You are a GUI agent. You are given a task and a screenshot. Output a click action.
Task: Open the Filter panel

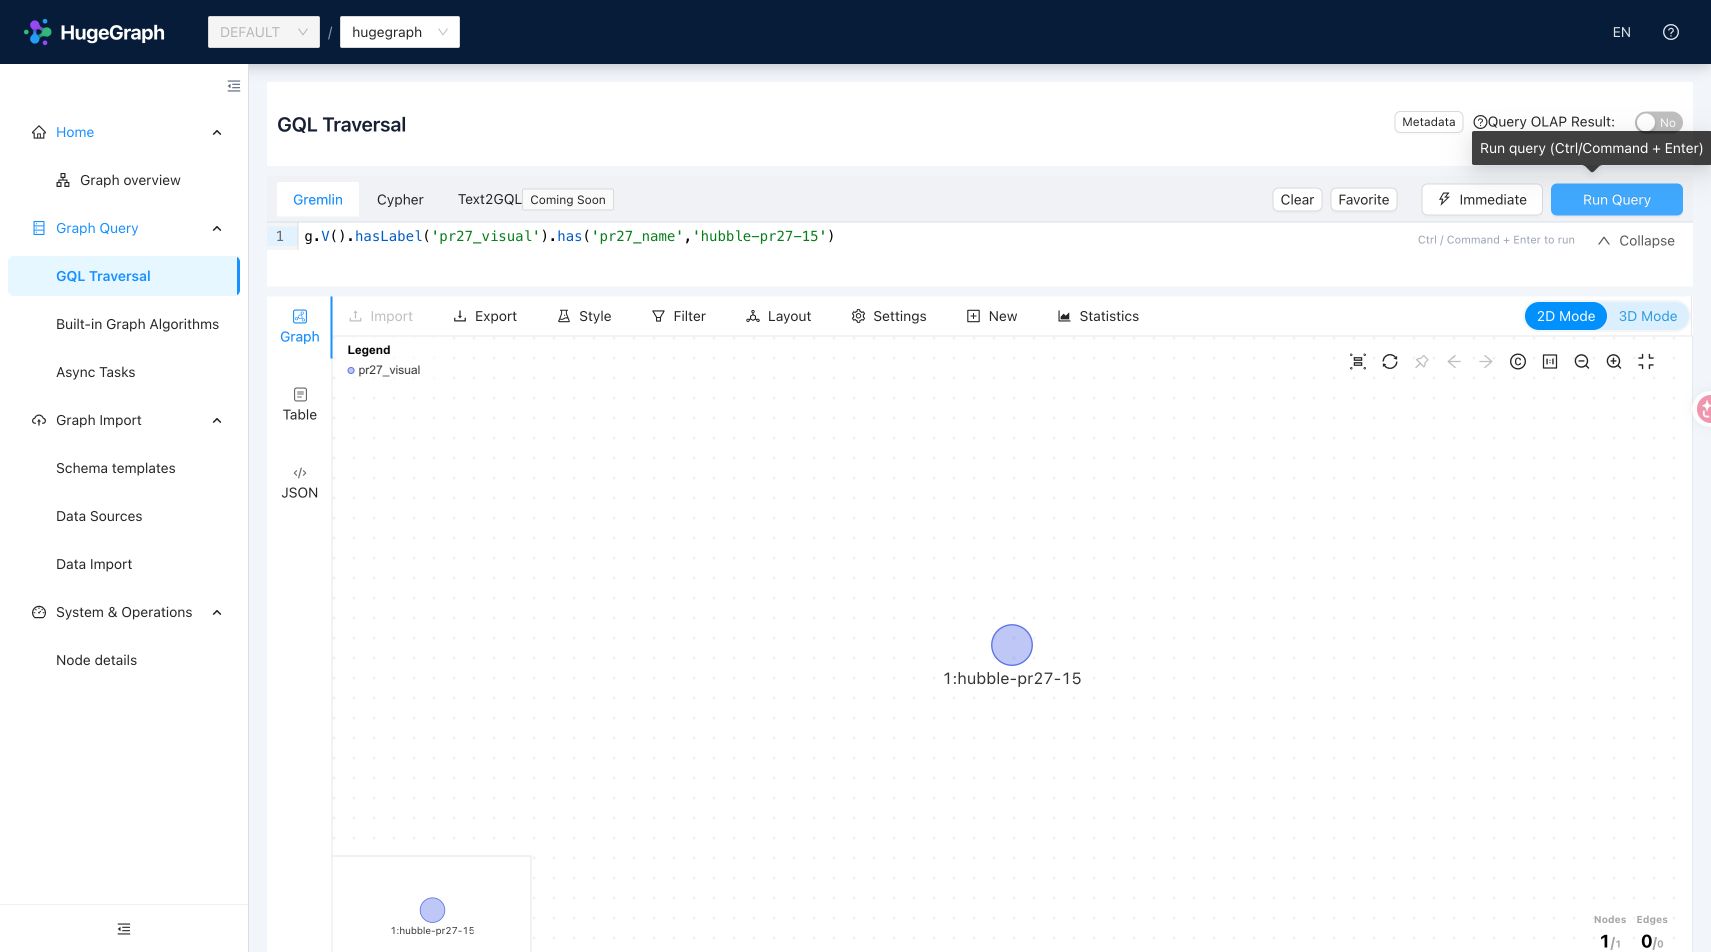[678, 316]
